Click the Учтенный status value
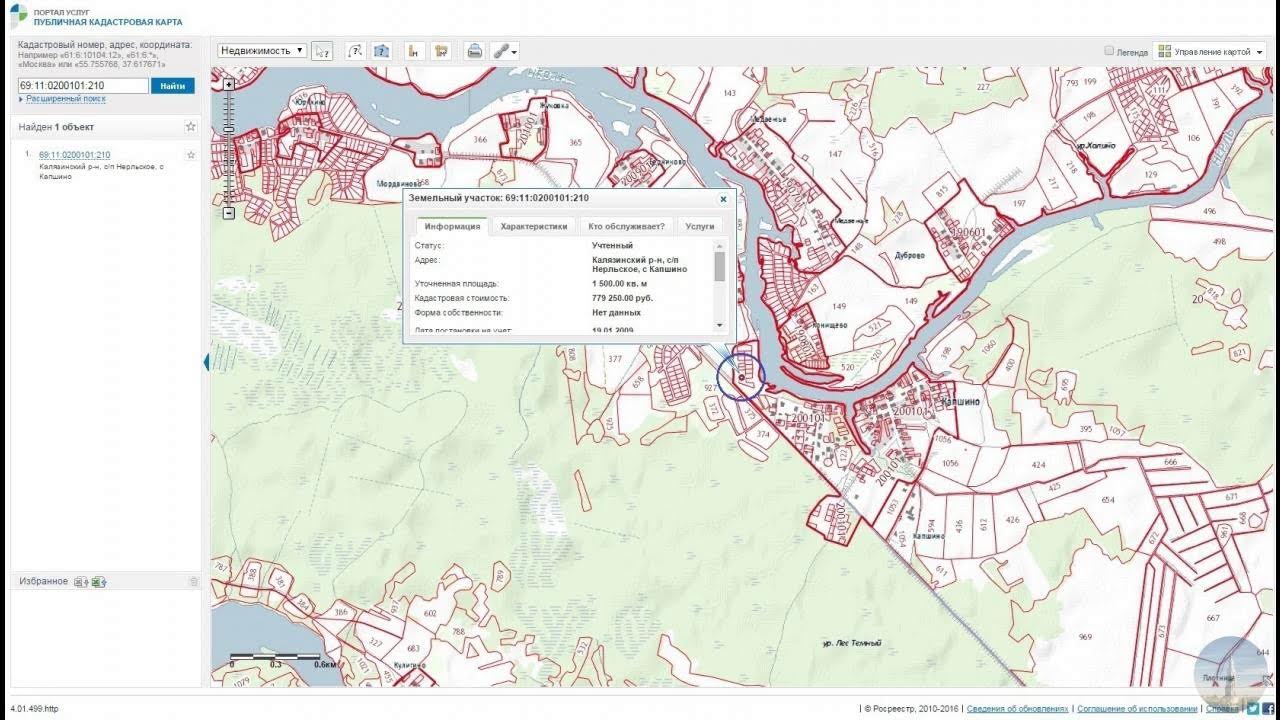 point(612,245)
